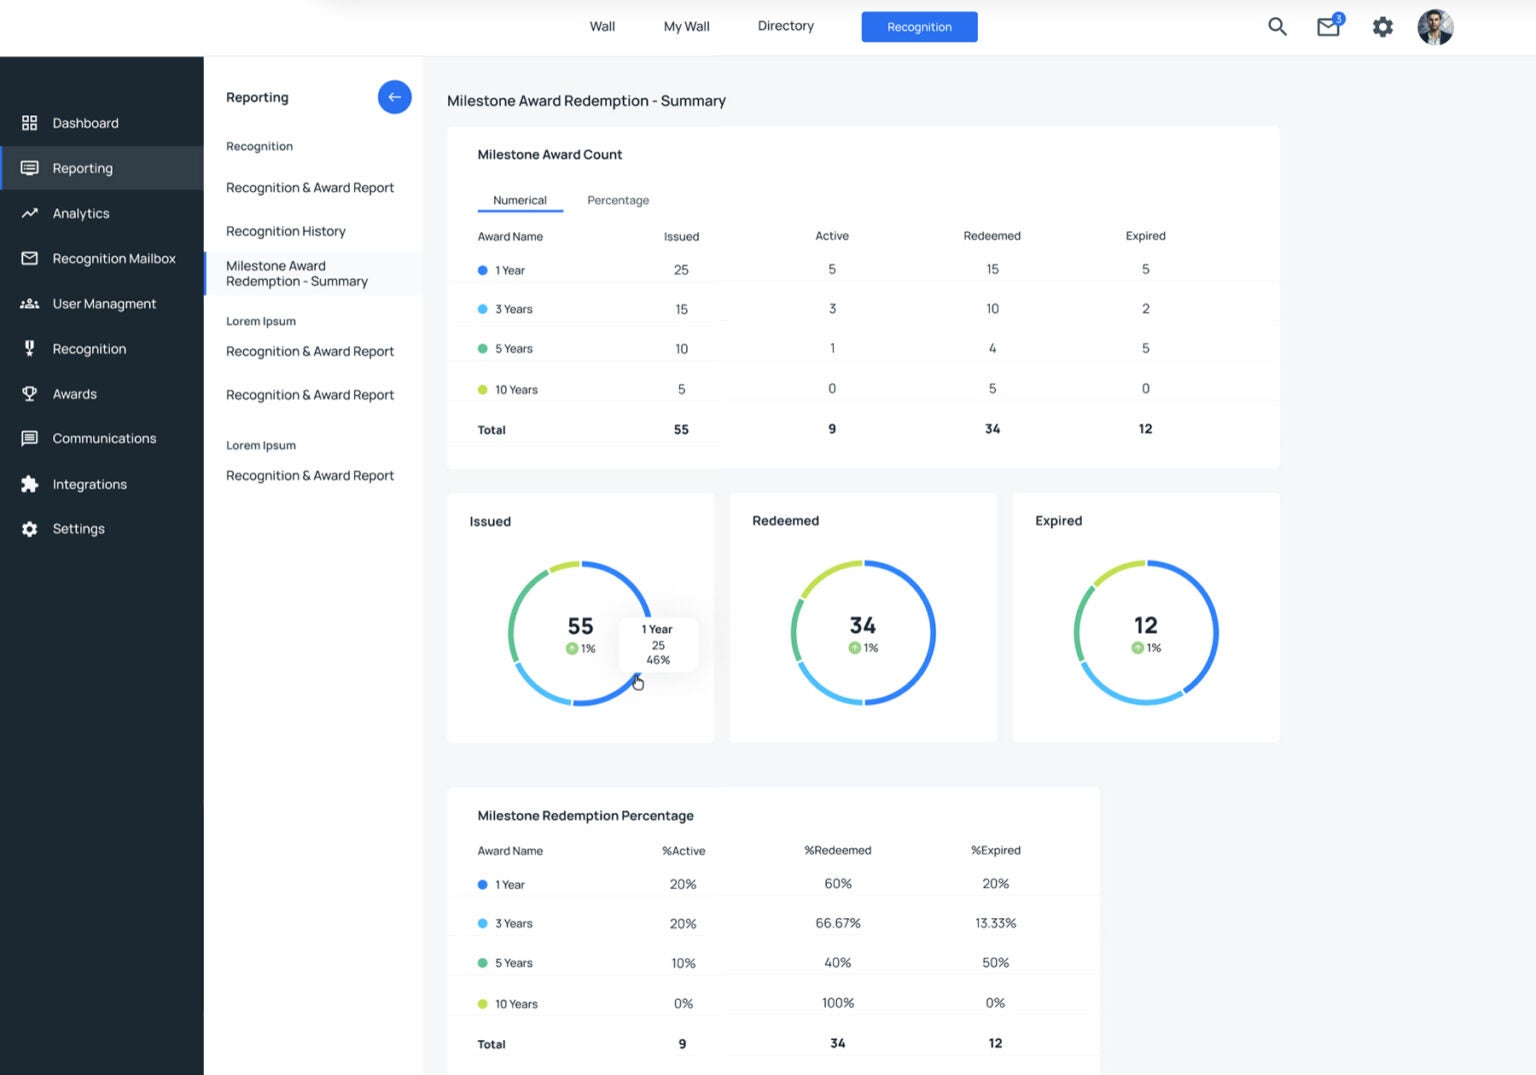Click the Integrations puzzle piece icon
This screenshot has width=1536, height=1075.
[x=30, y=484]
